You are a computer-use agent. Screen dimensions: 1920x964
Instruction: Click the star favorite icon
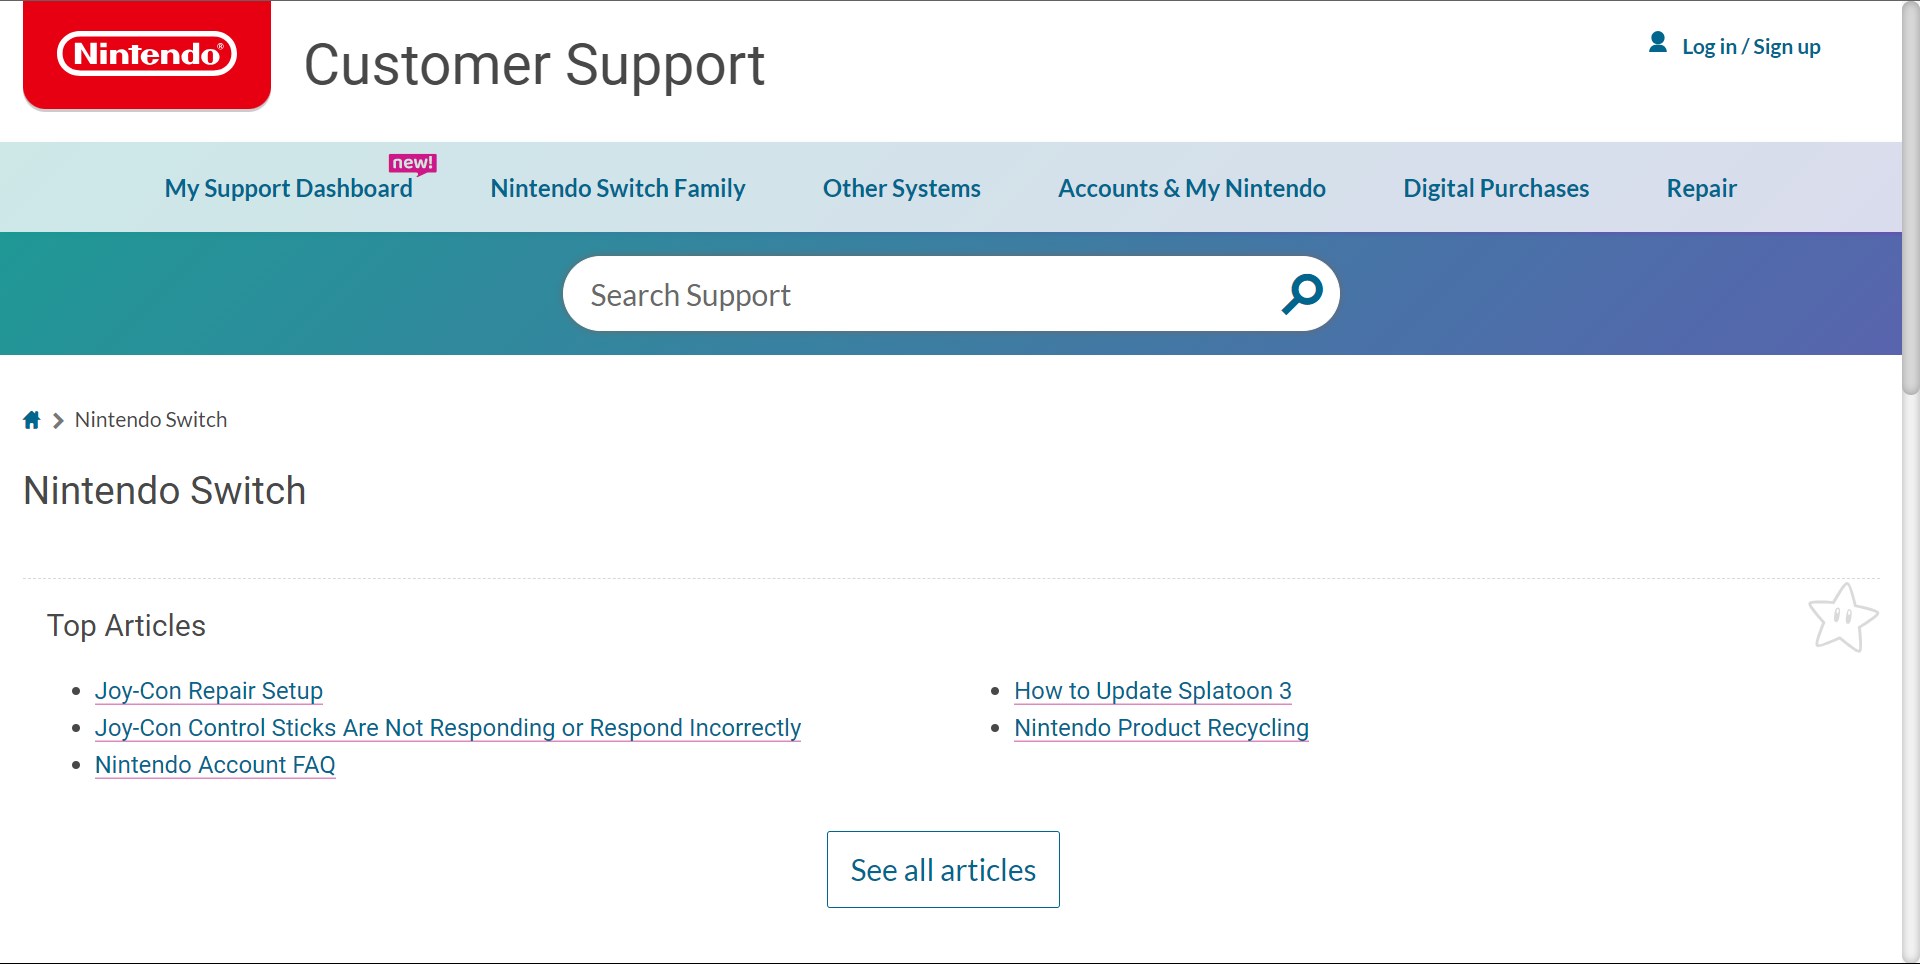pyautogui.click(x=1842, y=619)
